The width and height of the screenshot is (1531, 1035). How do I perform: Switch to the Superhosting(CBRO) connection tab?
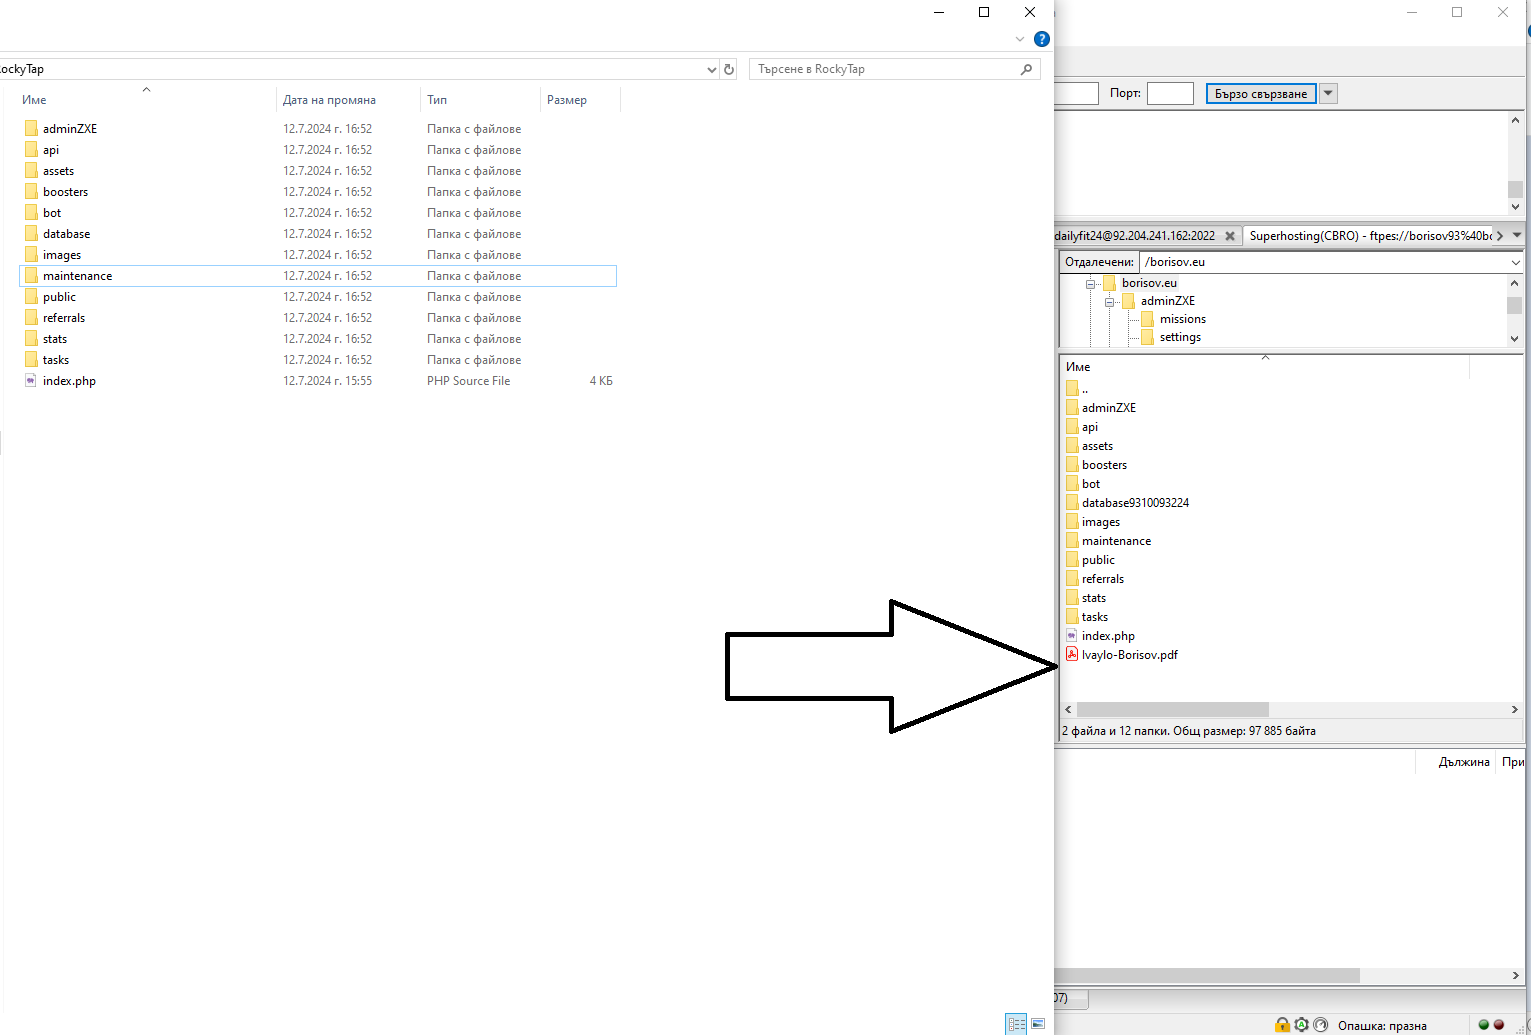point(1368,236)
